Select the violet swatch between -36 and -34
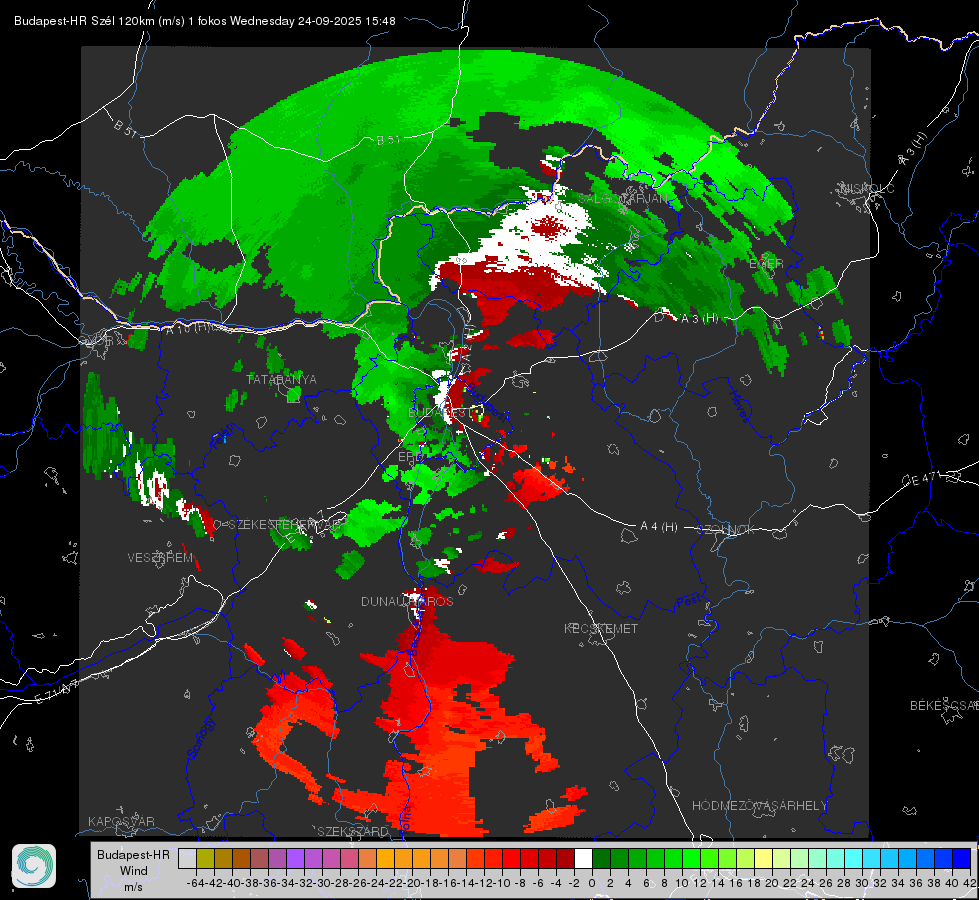Viewport: 979px width, 900px height. (277, 858)
